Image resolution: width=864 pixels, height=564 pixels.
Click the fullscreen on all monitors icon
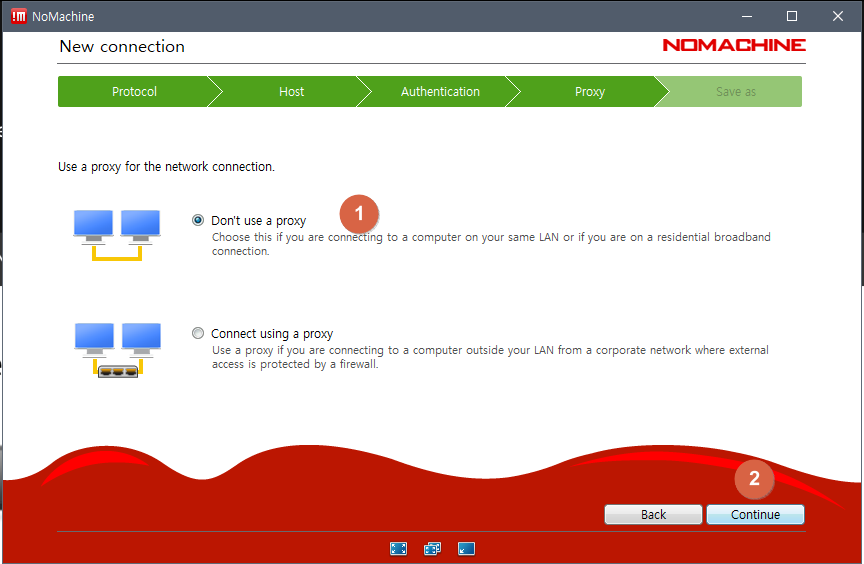pyautogui.click(x=433, y=549)
